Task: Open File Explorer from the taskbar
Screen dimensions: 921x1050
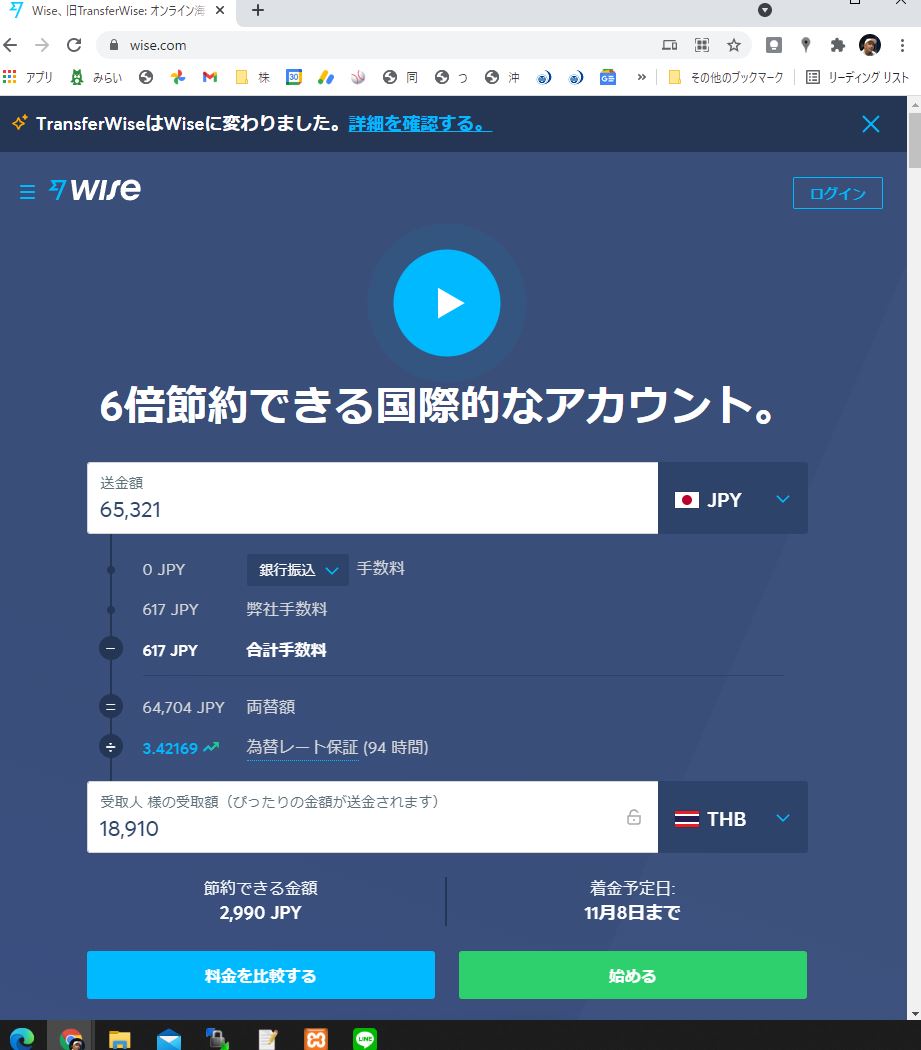Action: pyautogui.click(x=119, y=1039)
